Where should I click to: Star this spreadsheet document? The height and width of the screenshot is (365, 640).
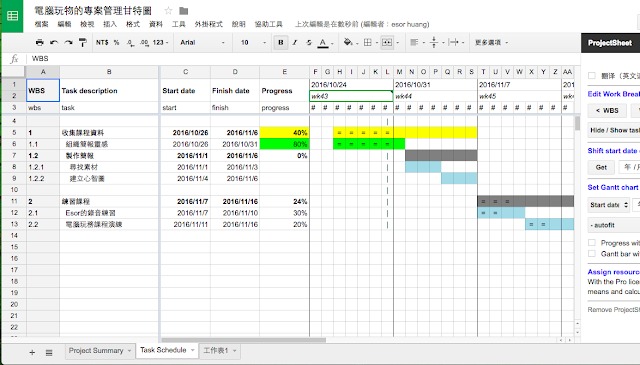pyautogui.click(x=168, y=11)
